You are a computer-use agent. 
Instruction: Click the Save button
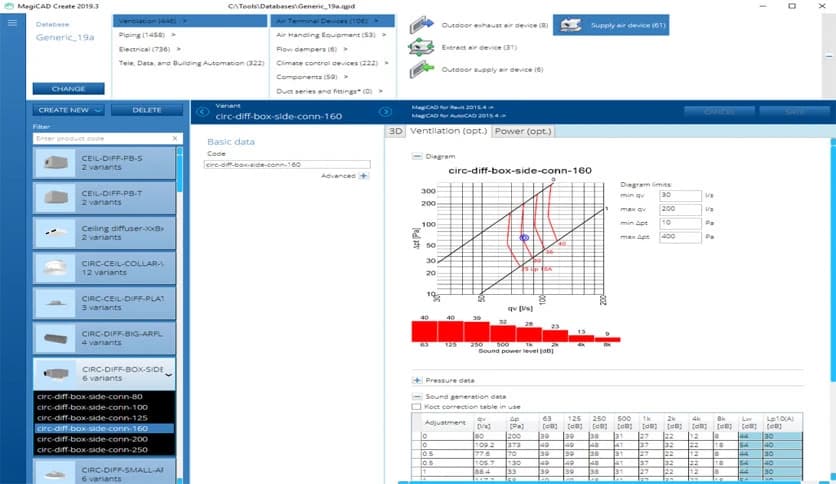click(x=794, y=111)
